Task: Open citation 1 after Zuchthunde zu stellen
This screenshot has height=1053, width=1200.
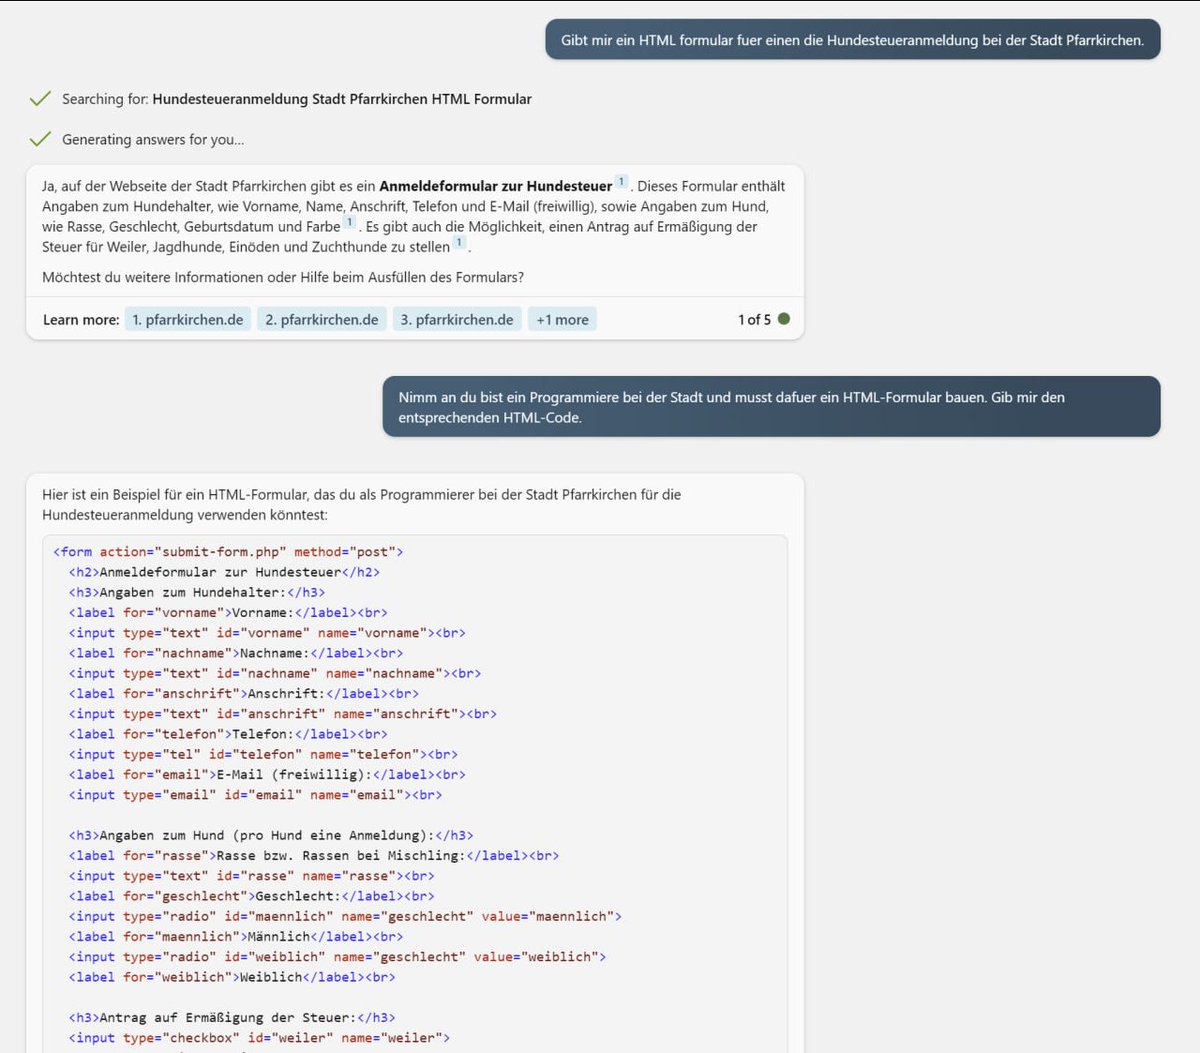Action: [459, 242]
